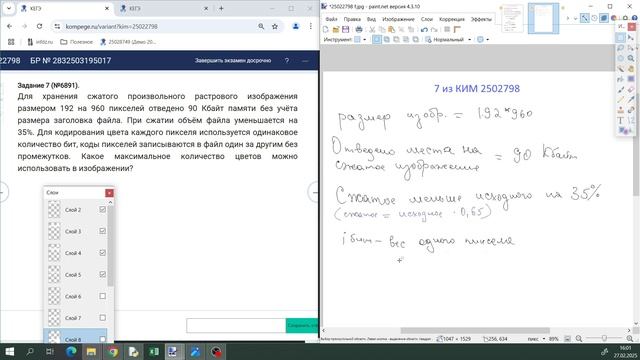Check visibility of Слой 6
The image size is (640, 360).
pyautogui.click(x=102, y=296)
